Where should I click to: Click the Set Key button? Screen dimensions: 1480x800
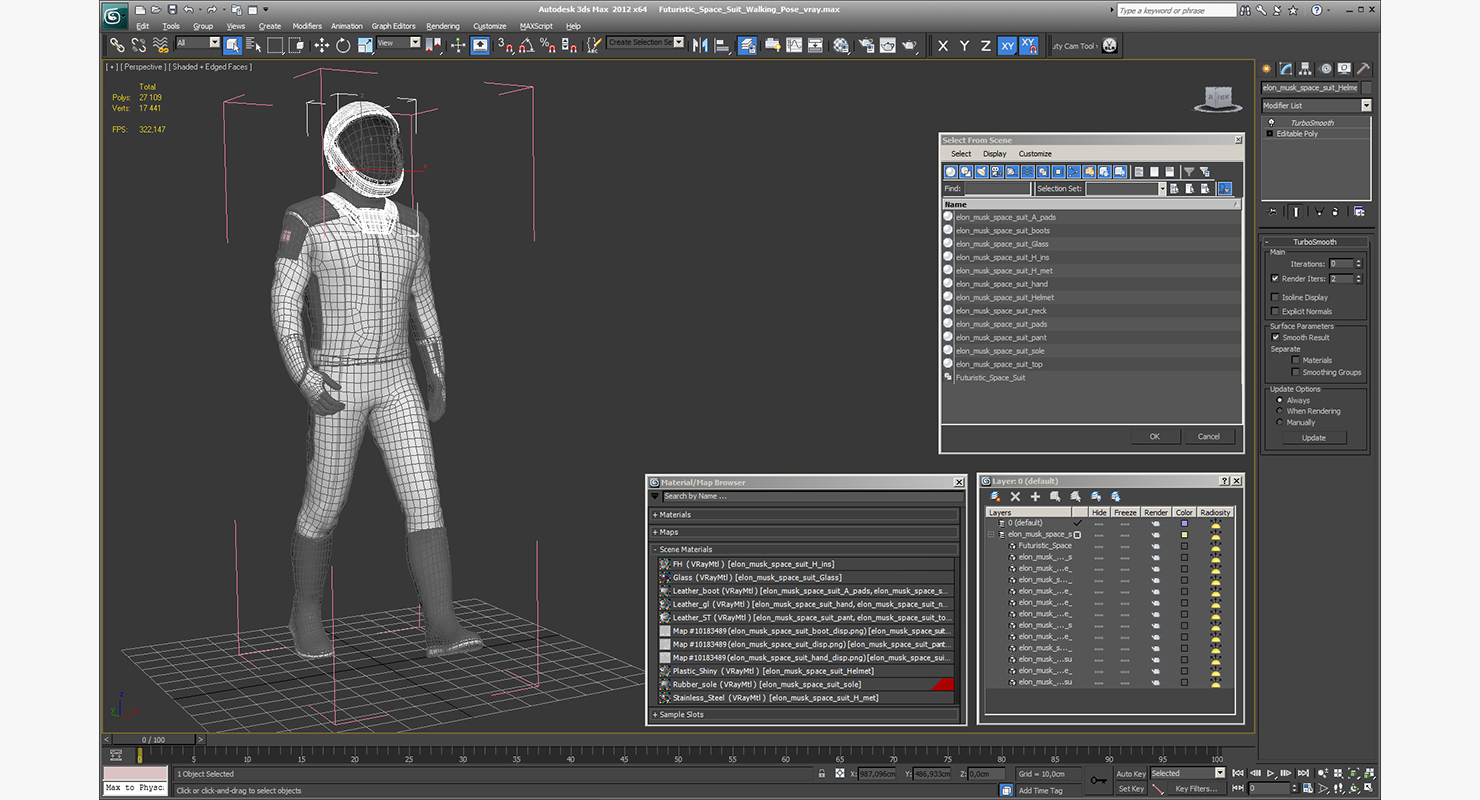tap(1130, 788)
